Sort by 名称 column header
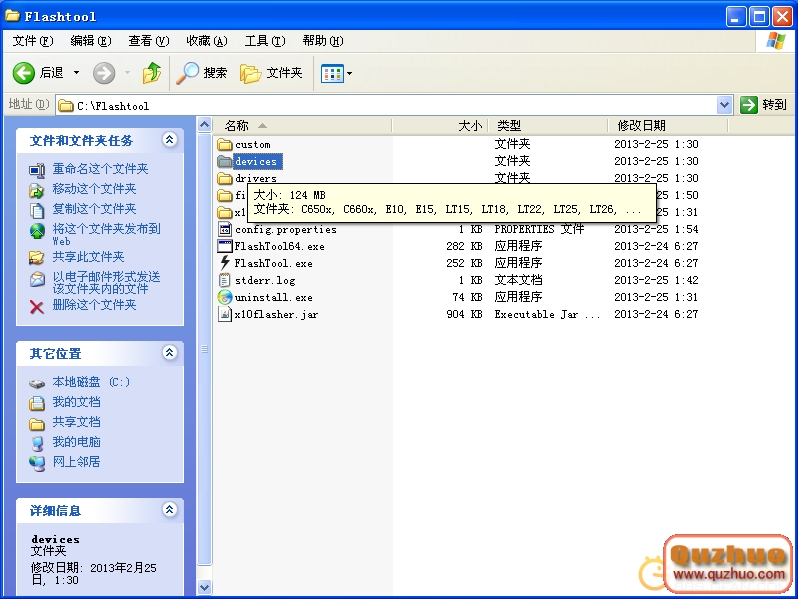The width and height of the screenshot is (798, 599). (x=302, y=125)
